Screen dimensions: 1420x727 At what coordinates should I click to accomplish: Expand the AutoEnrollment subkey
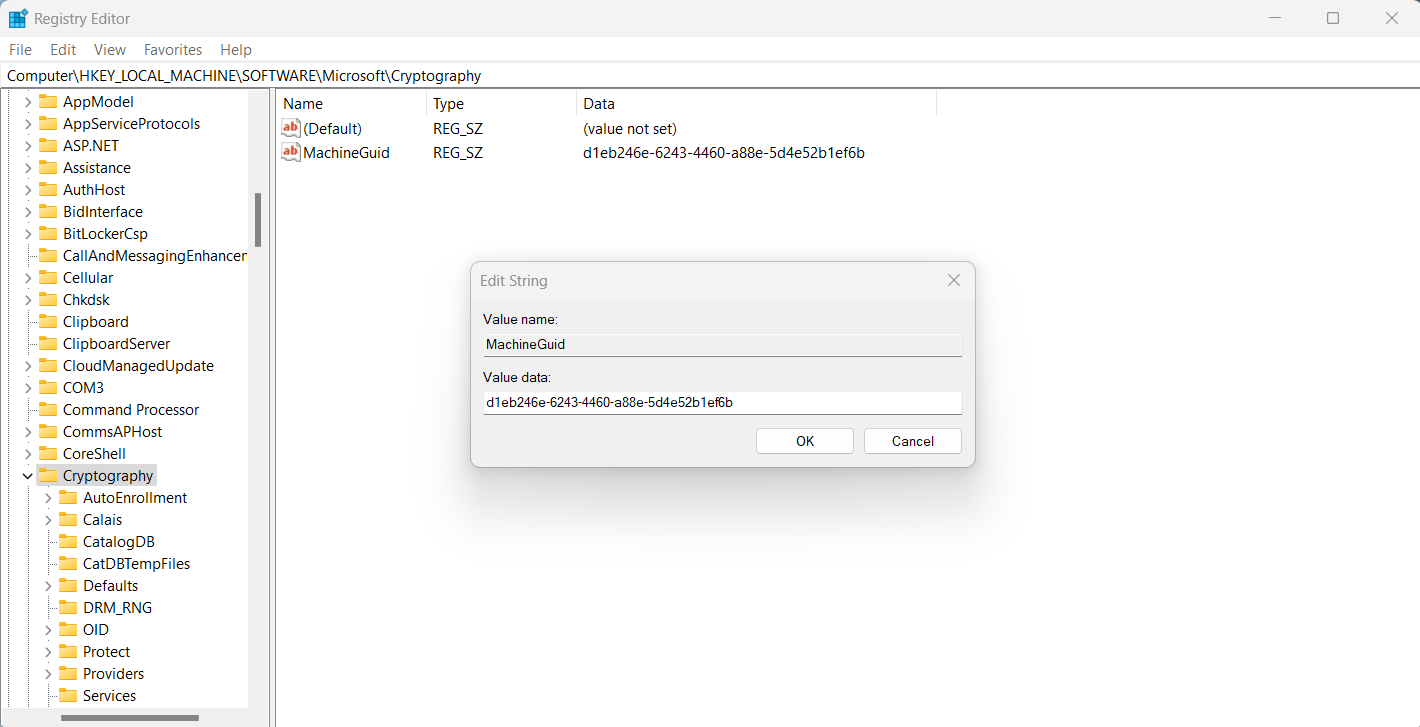point(48,498)
